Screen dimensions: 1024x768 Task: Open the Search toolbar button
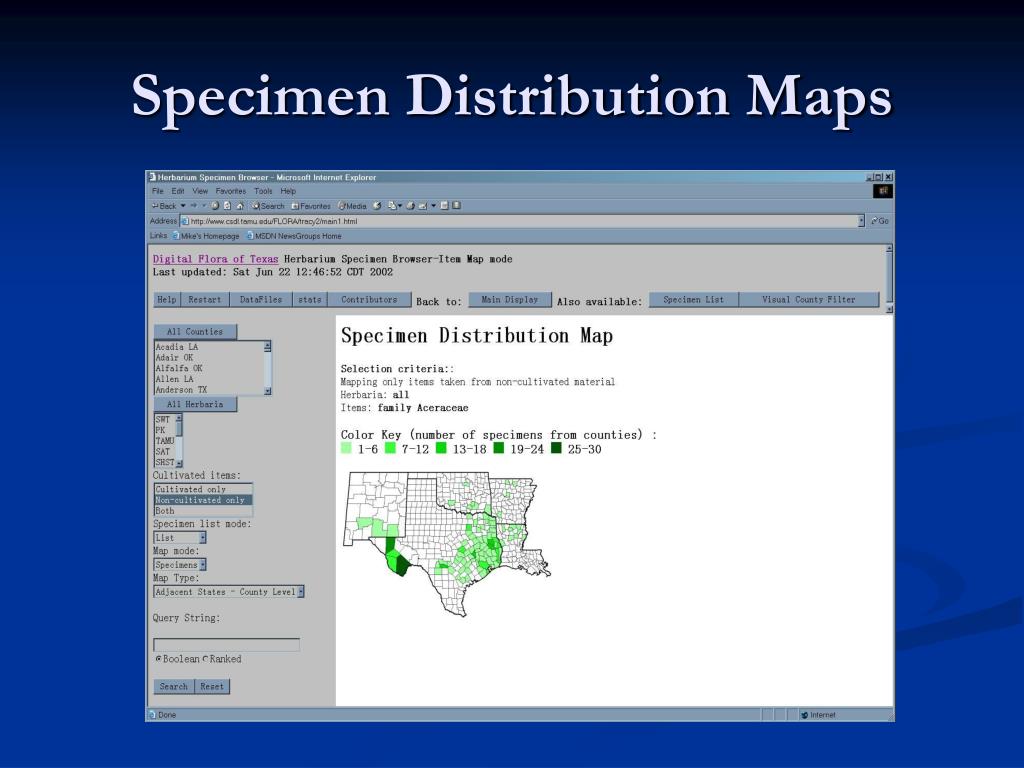coord(268,206)
